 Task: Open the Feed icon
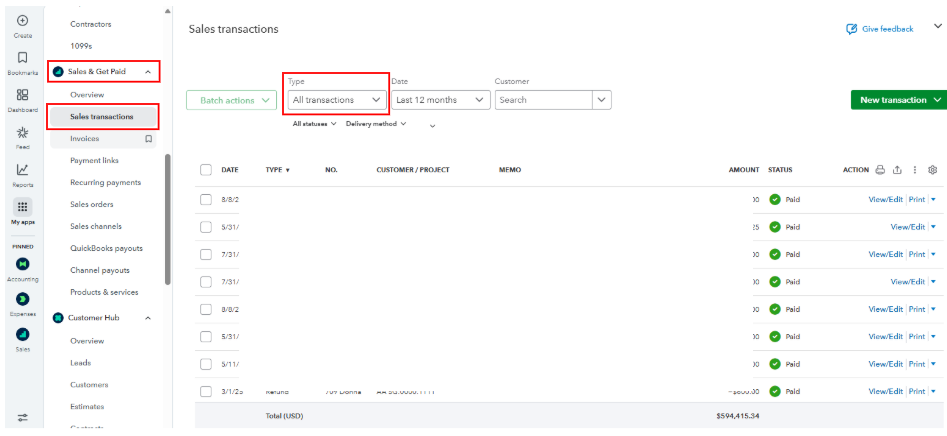click(22, 132)
